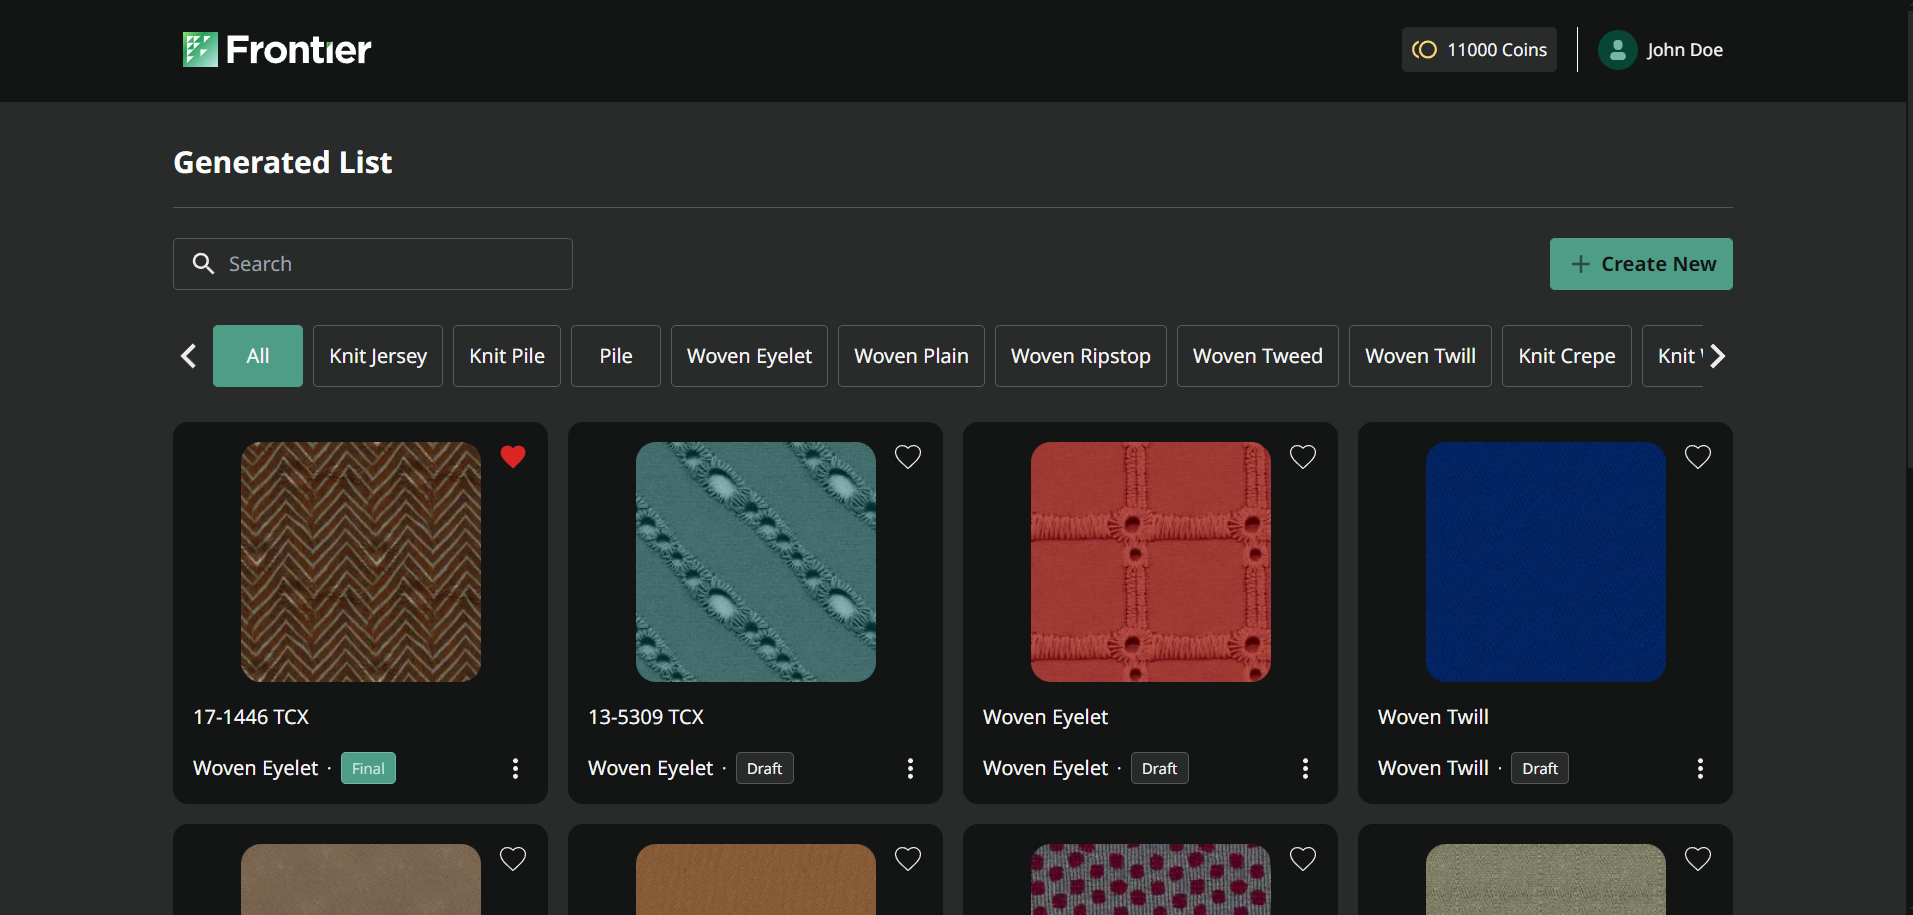
Task: Select the Woven Eyelet filter tab
Action: (x=750, y=356)
